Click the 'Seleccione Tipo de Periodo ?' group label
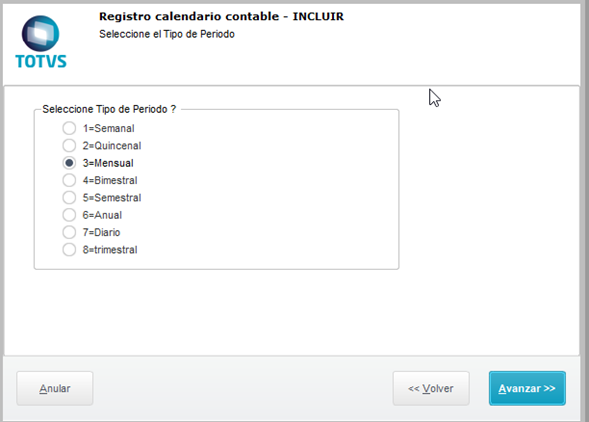 click(109, 109)
